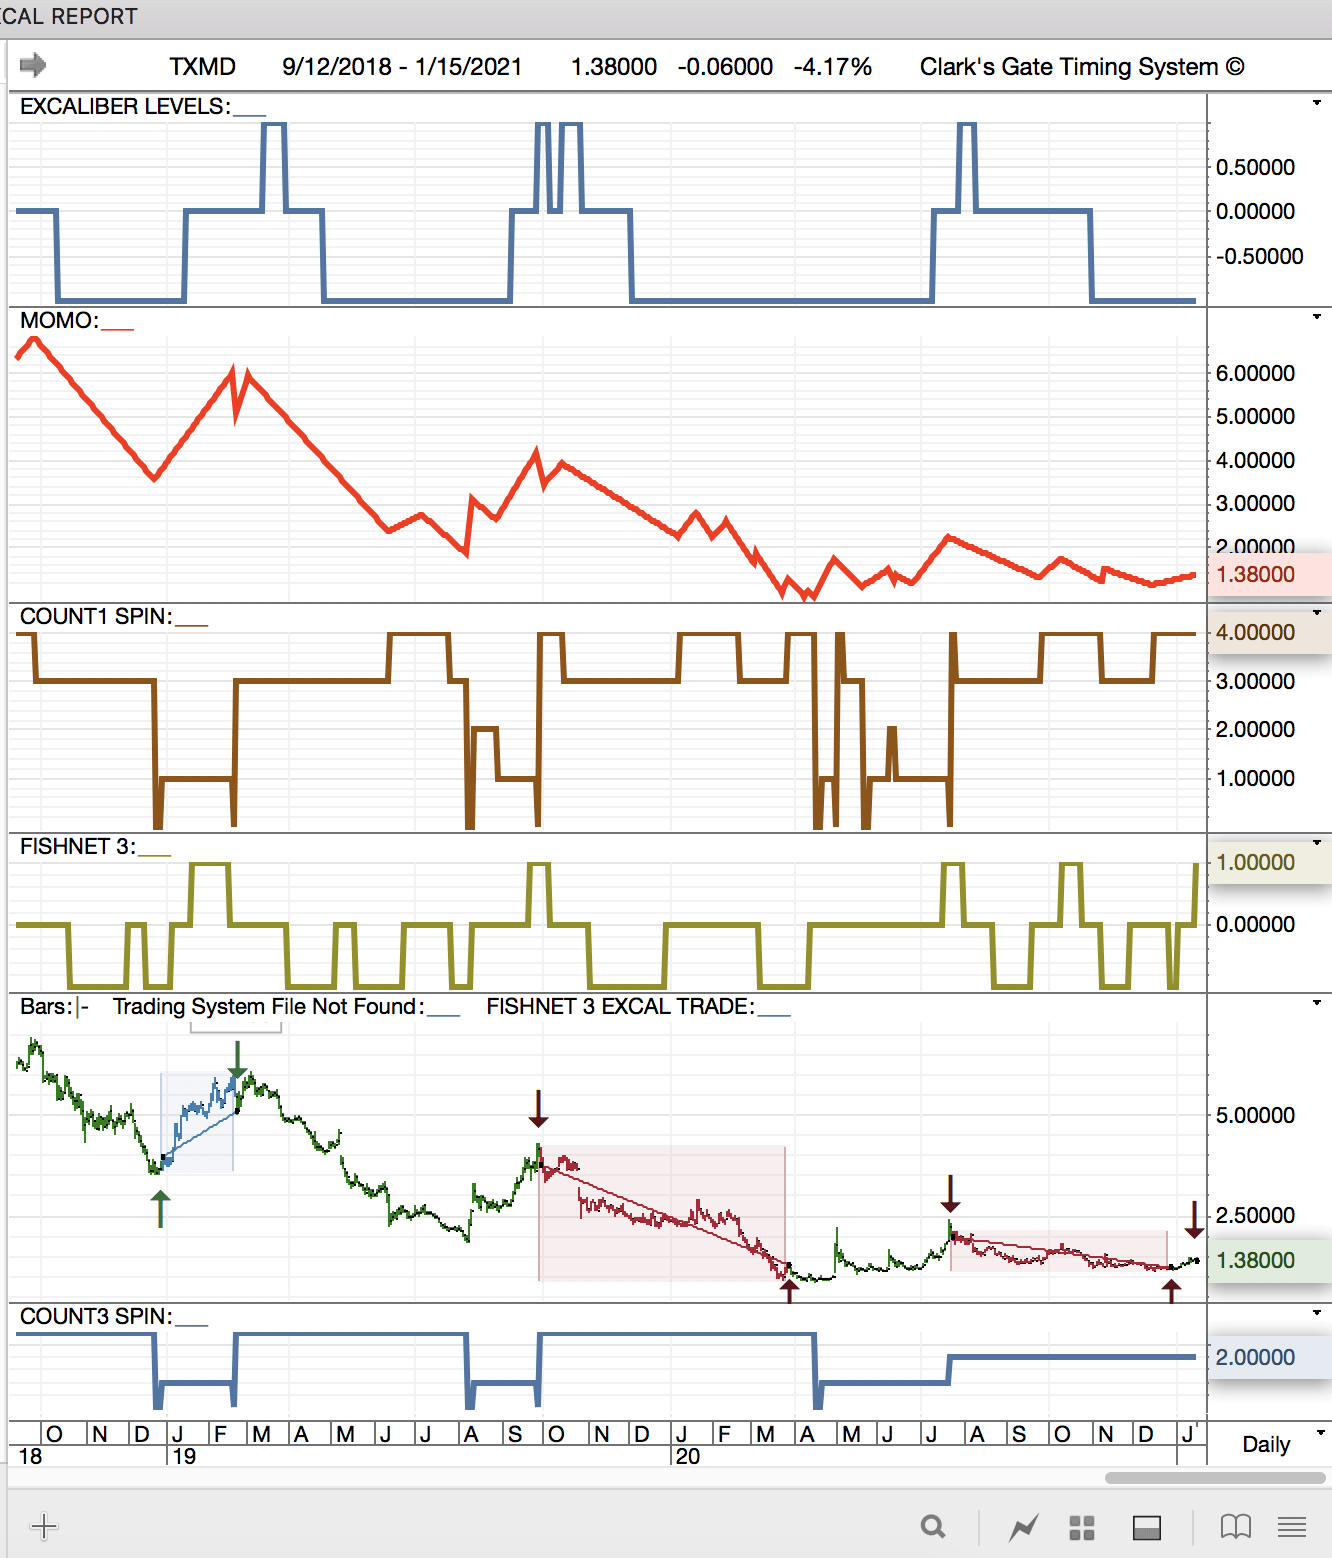Click the 20 year marker on the time axis

[x=688, y=1456]
